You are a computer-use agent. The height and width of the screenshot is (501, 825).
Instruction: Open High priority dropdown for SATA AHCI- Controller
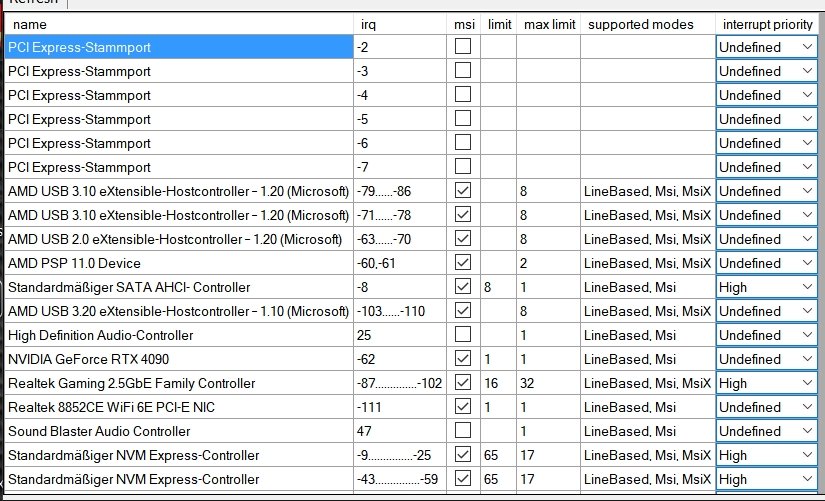(767, 287)
